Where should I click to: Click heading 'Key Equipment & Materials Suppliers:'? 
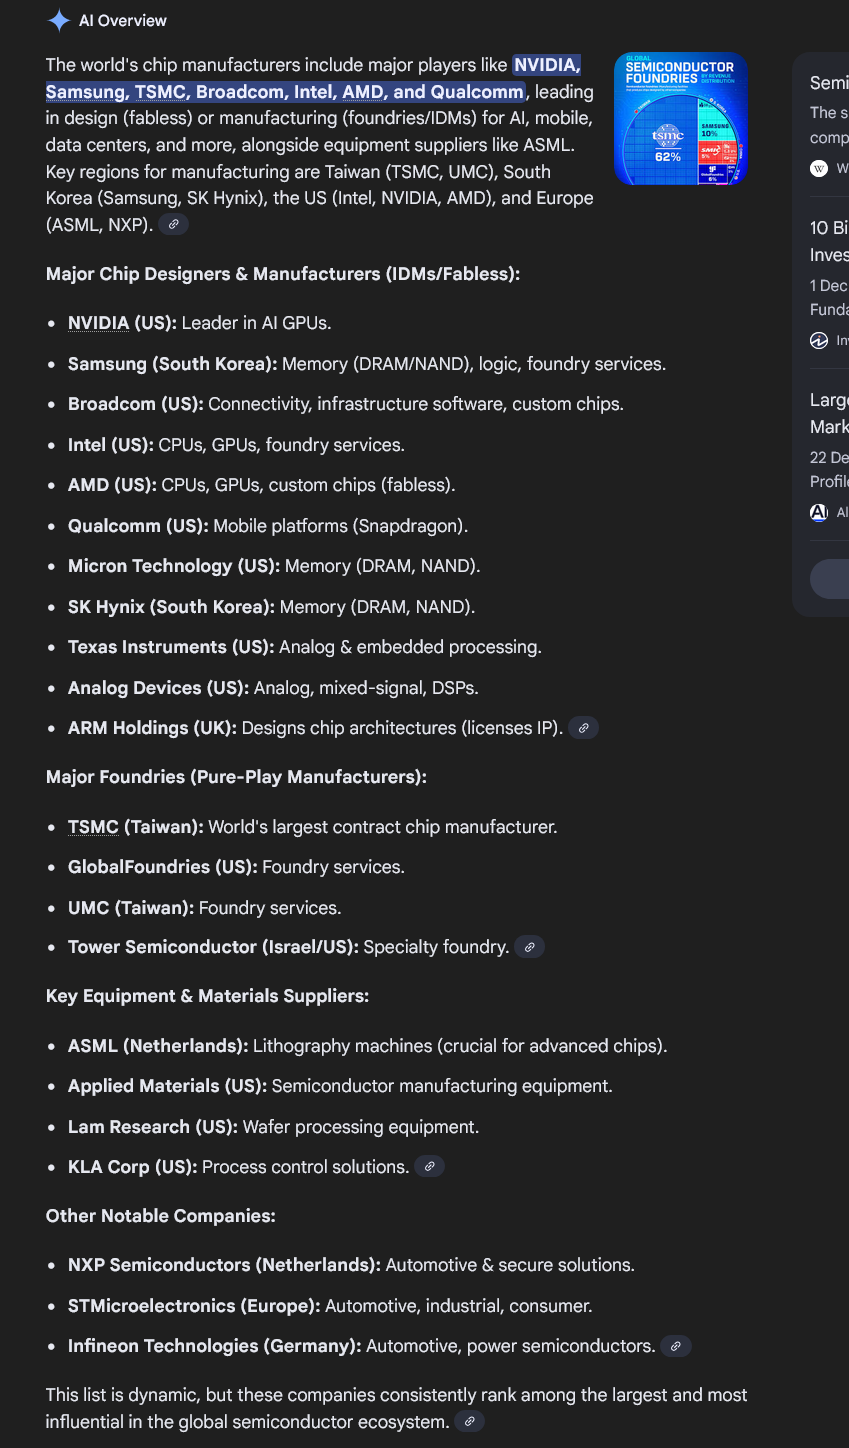click(x=207, y=996)
